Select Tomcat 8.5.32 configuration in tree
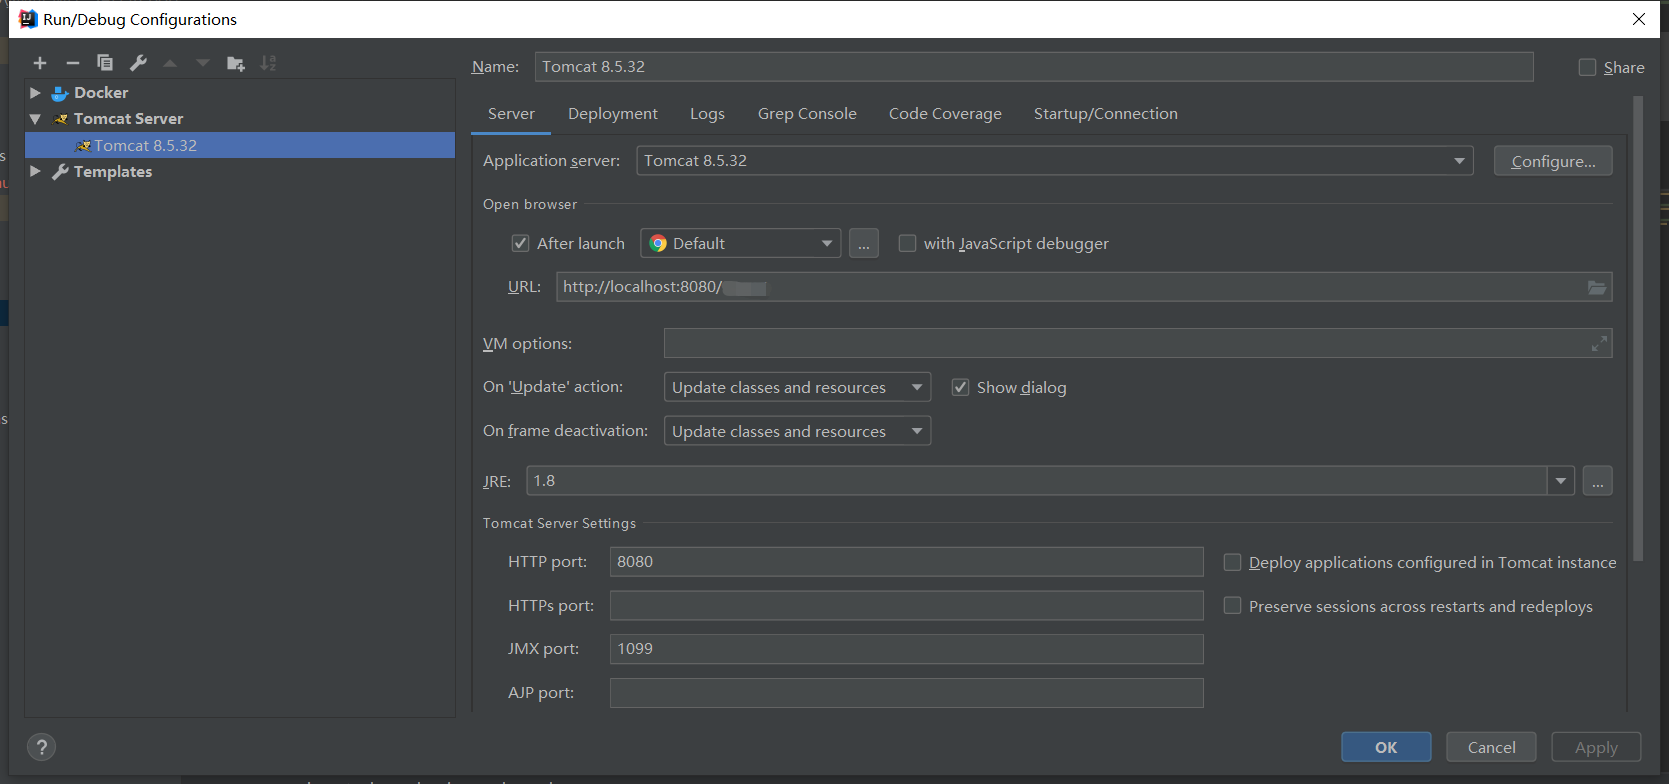 240,145
